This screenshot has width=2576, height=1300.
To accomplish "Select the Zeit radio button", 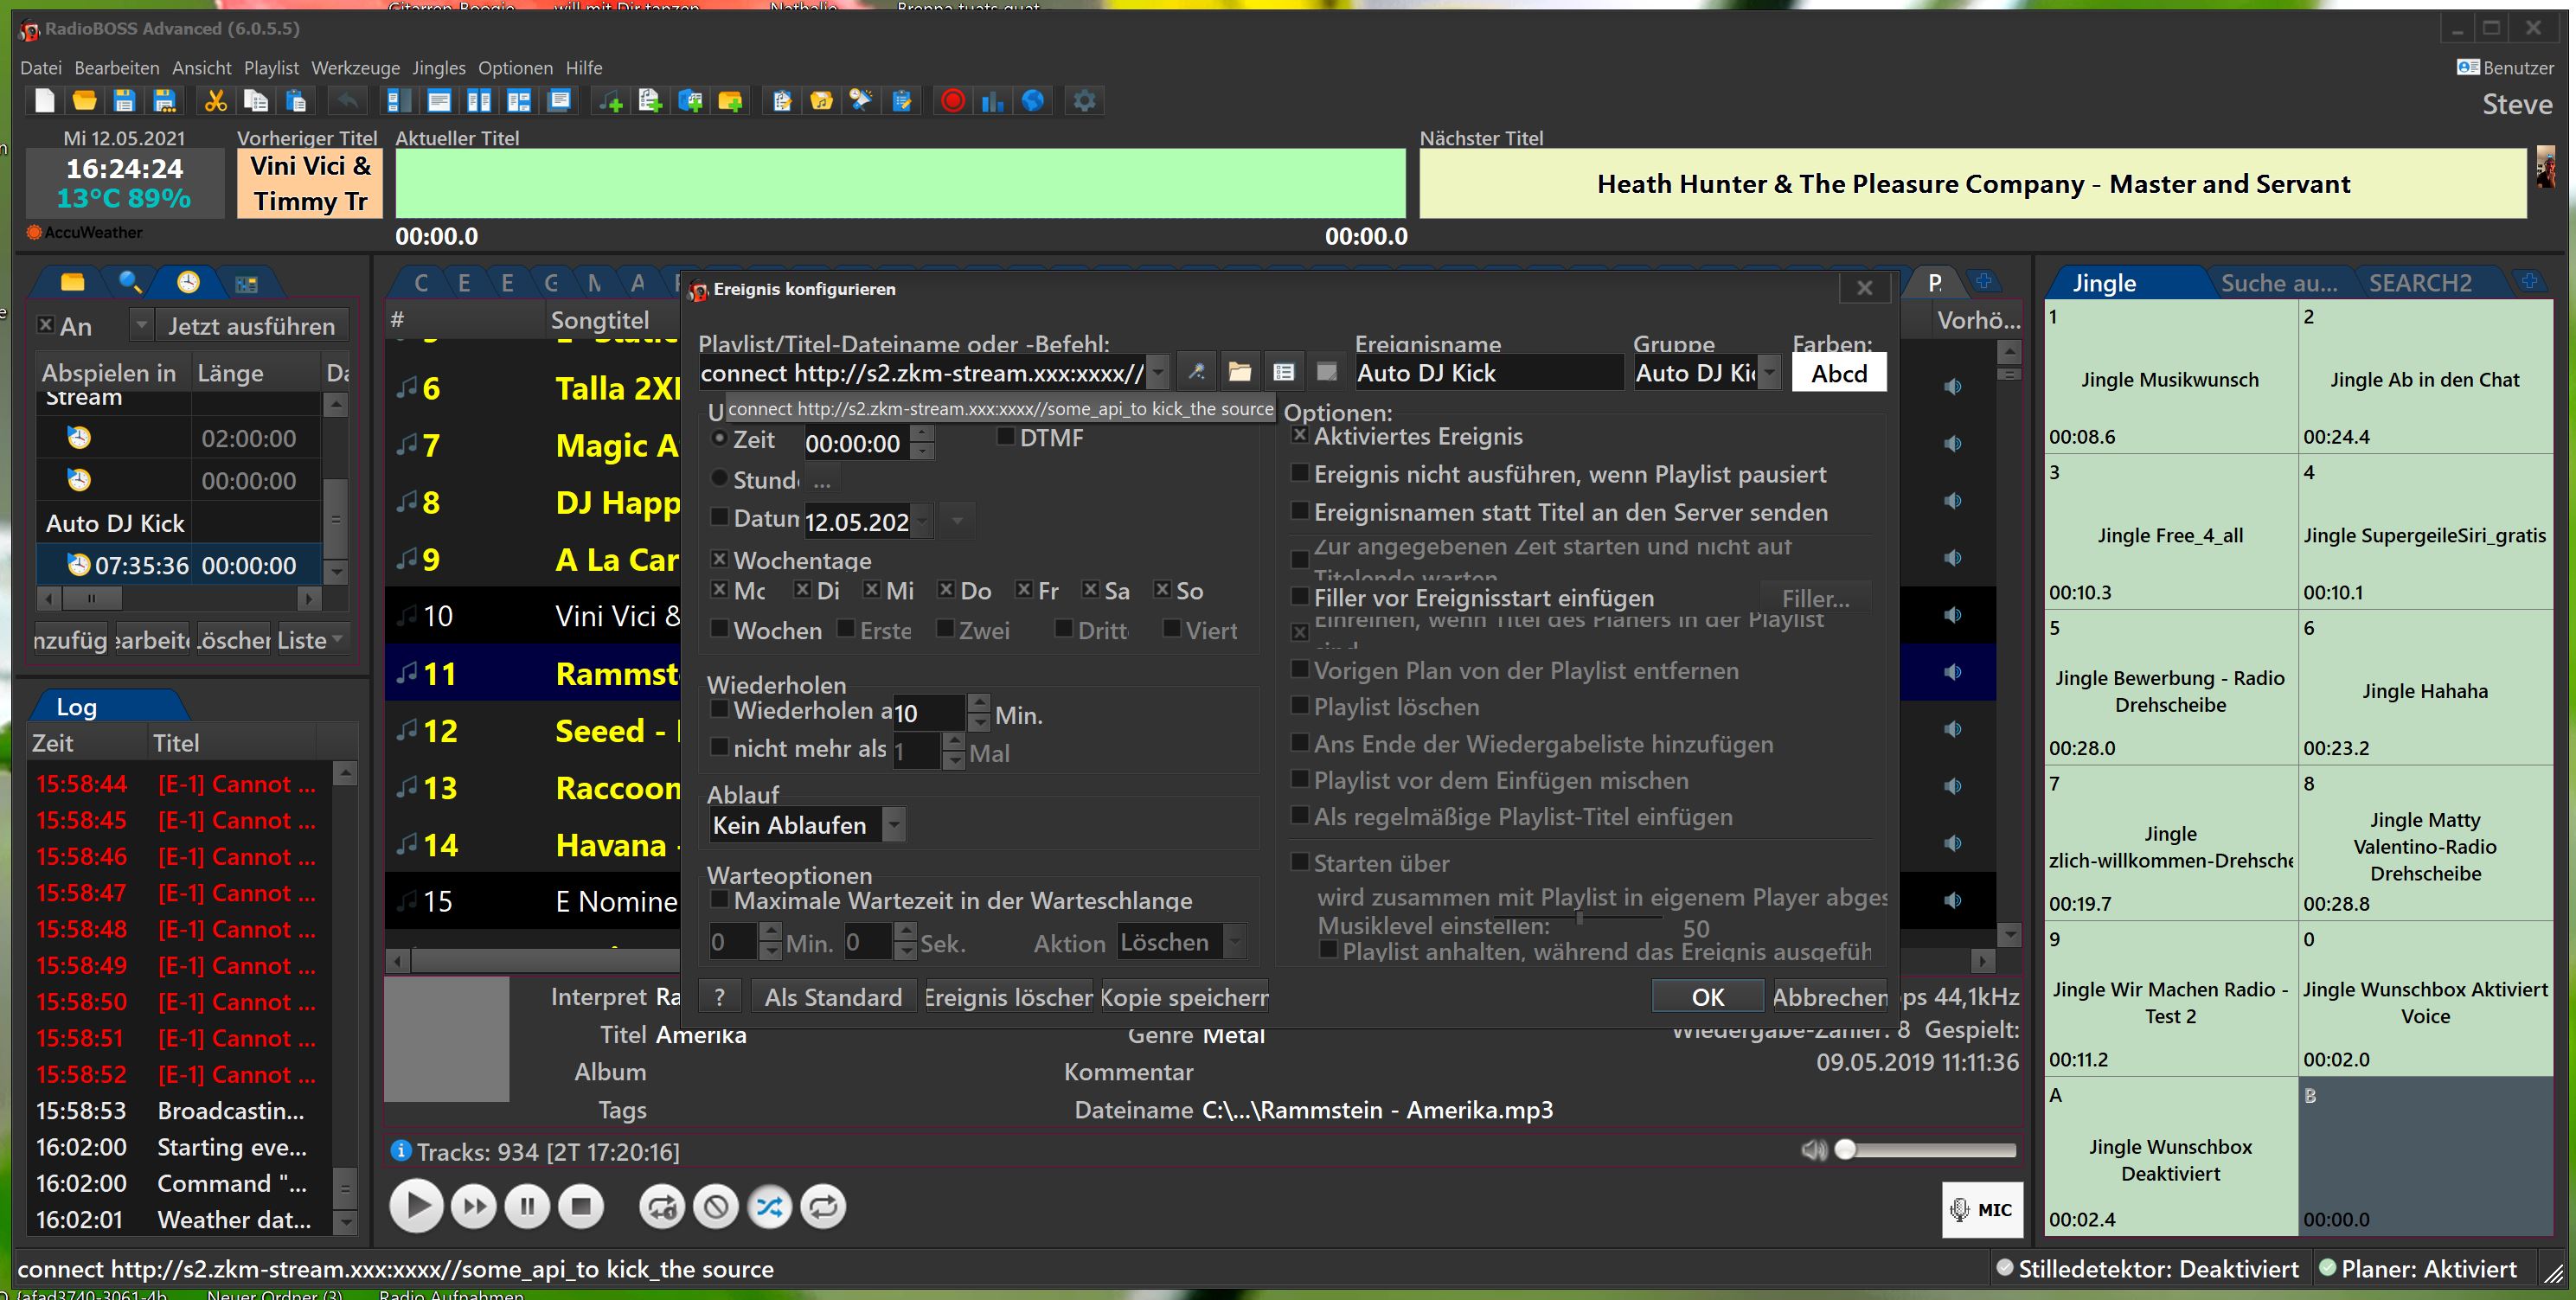I will [719, 439].
